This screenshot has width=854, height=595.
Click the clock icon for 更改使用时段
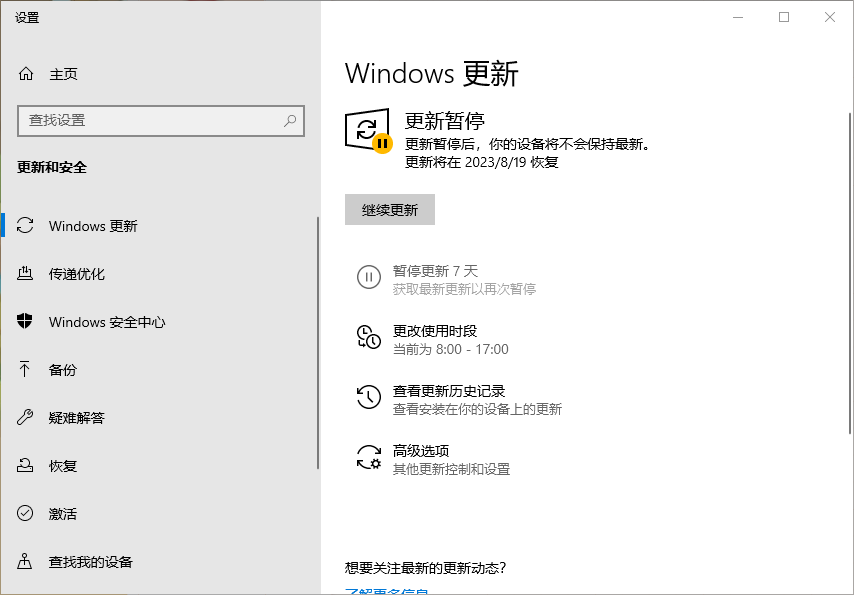pyautogui.click(x=369, y=337)
